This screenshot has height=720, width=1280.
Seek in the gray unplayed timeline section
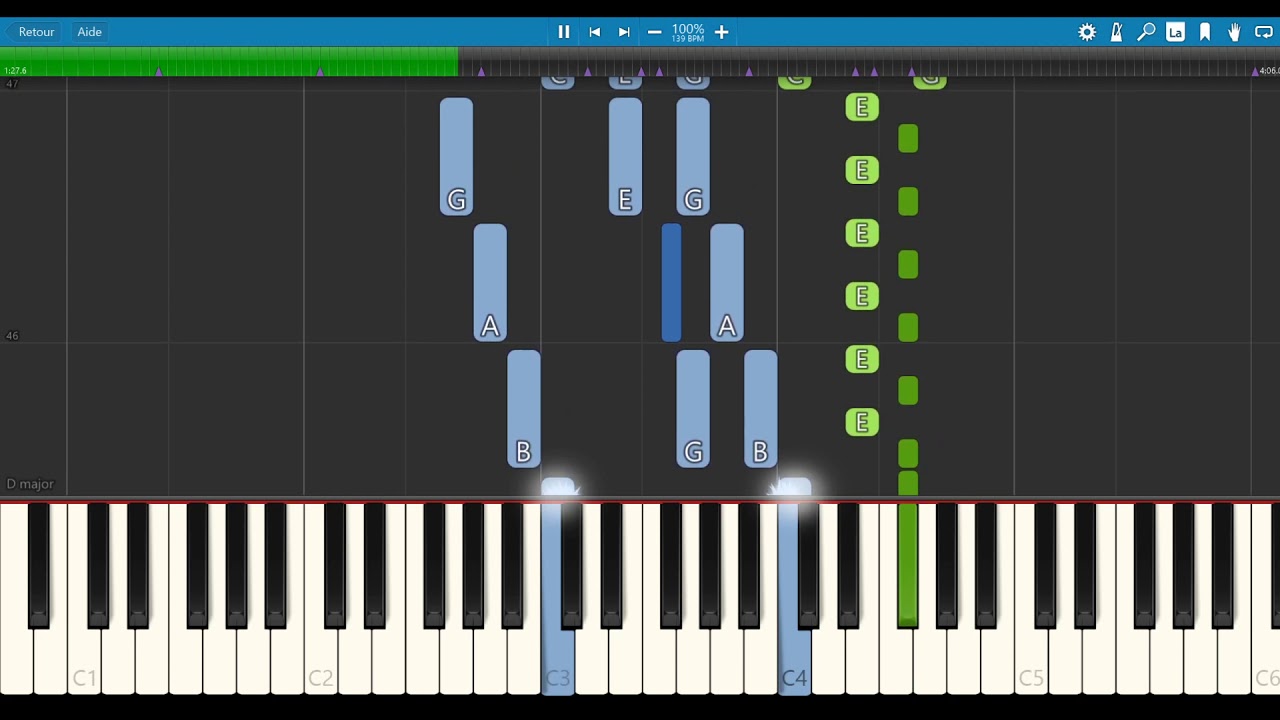pos(869,61)
